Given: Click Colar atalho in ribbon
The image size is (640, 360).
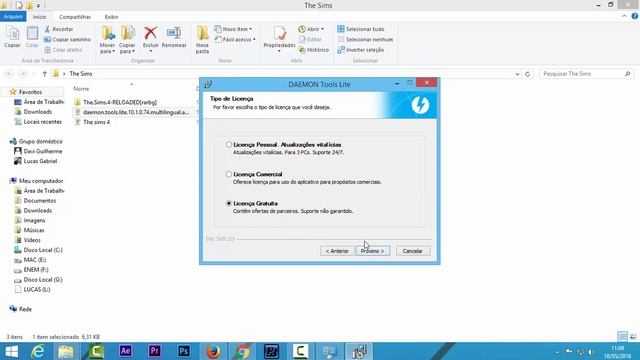Looking at the screenshot, I should (63, 50).
